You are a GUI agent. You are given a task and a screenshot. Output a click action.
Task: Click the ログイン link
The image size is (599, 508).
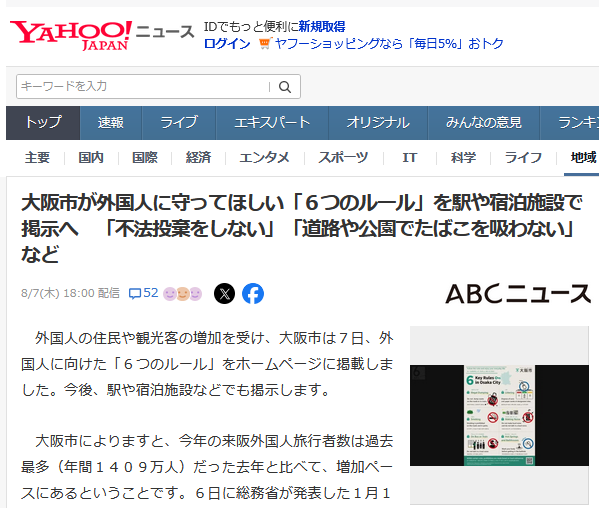[227, 44]
